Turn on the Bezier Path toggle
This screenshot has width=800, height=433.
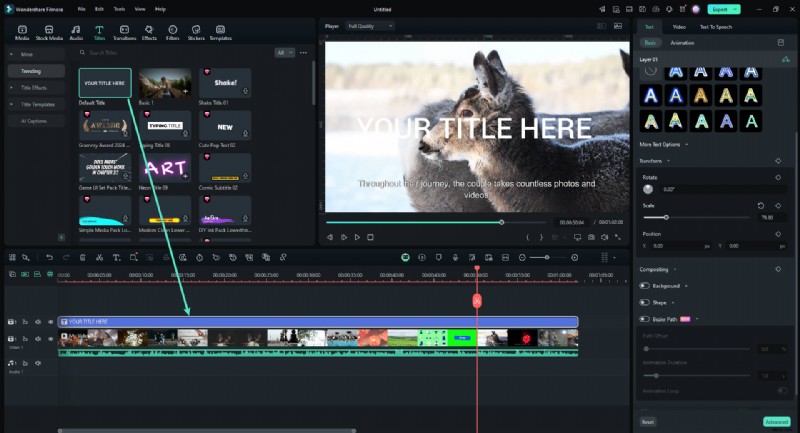coord(645,319)
